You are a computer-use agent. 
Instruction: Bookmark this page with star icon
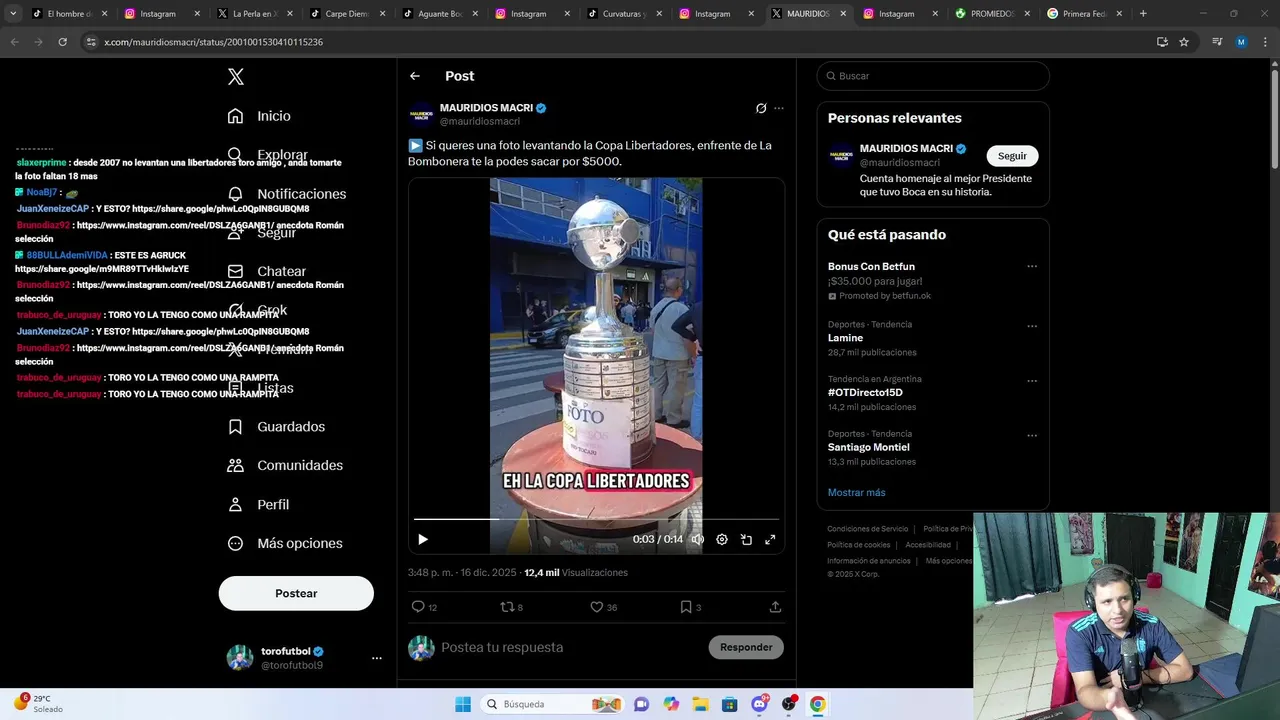1184,42
